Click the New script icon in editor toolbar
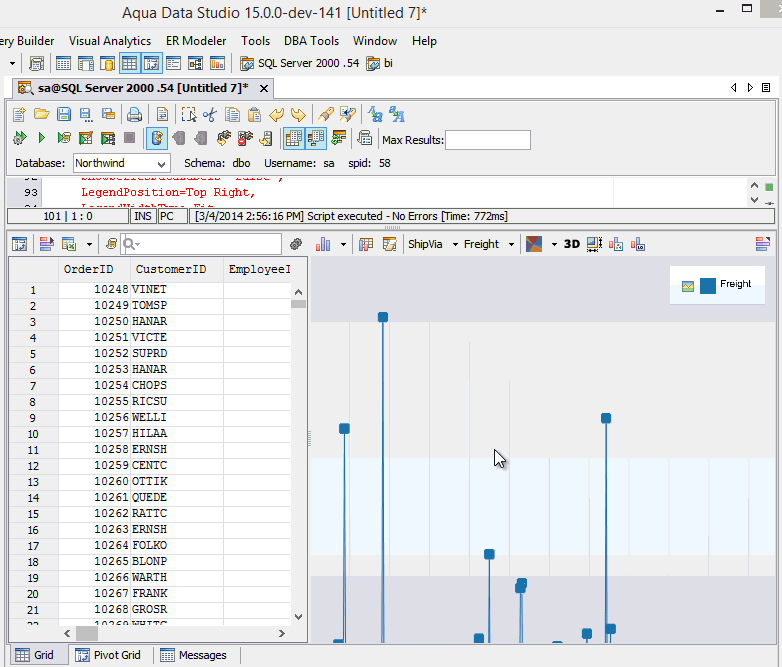 click(19, 115)
